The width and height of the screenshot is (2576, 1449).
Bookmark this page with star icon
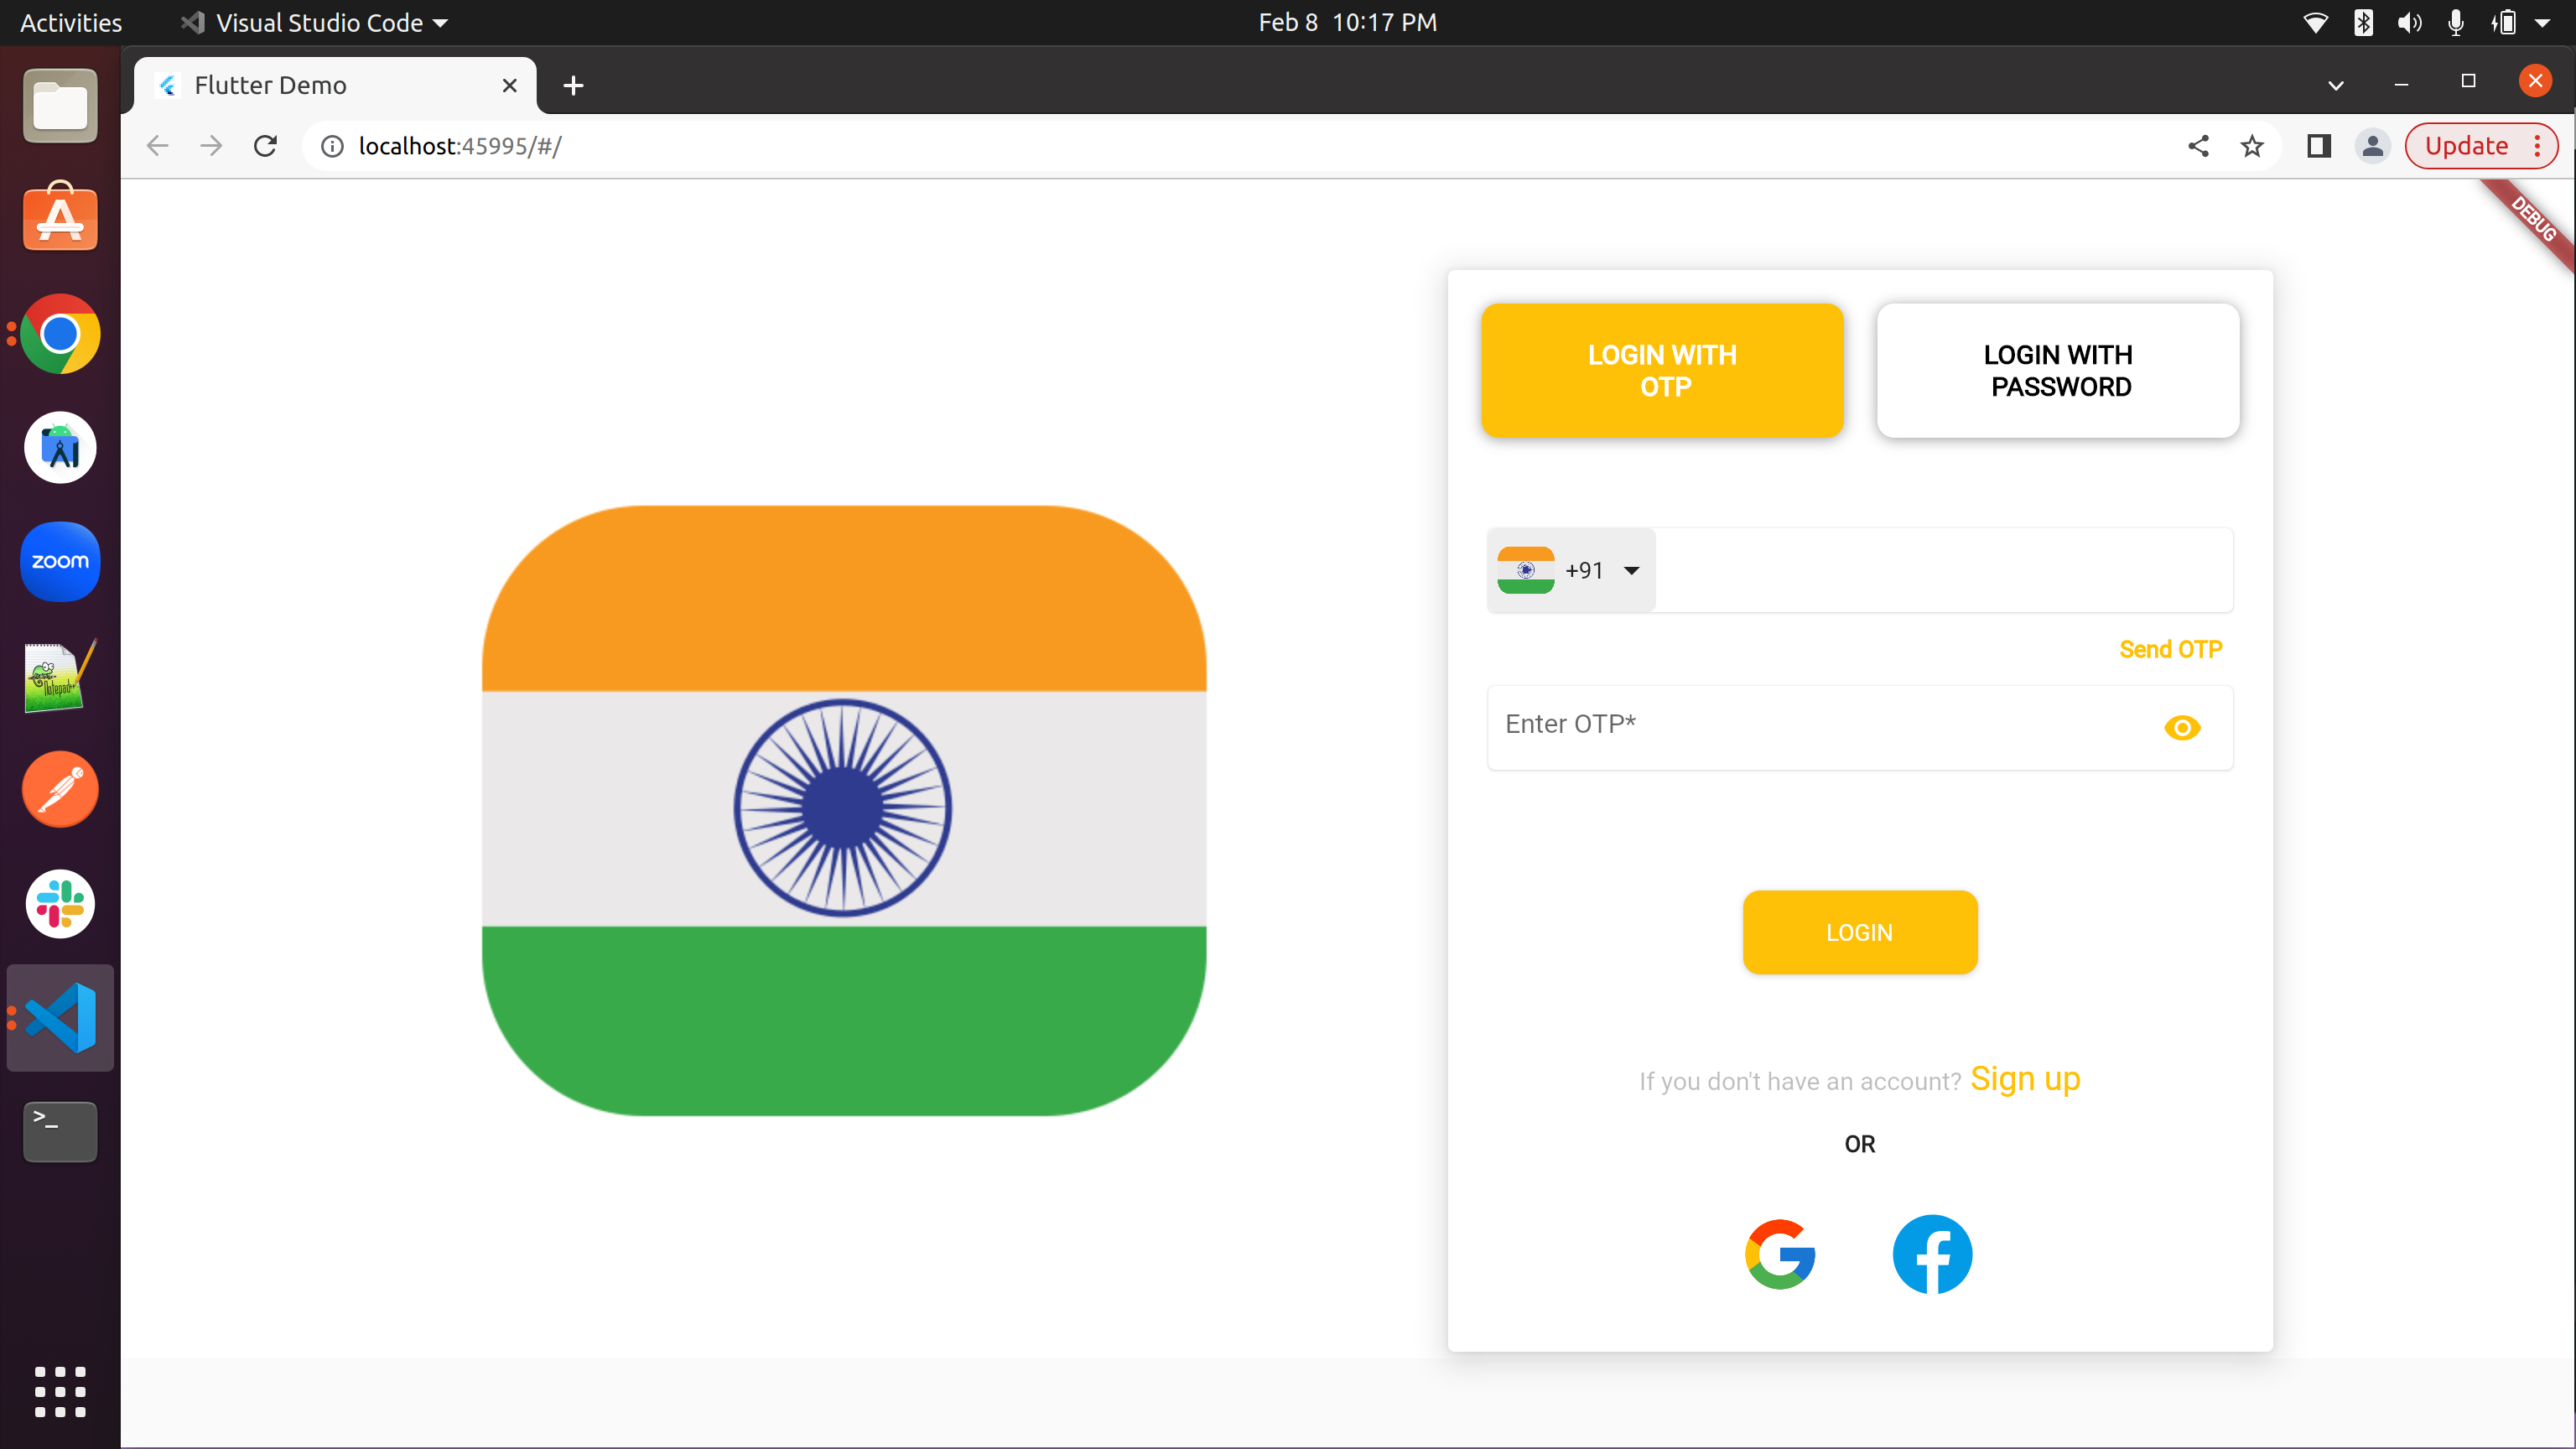(2252, 146)
